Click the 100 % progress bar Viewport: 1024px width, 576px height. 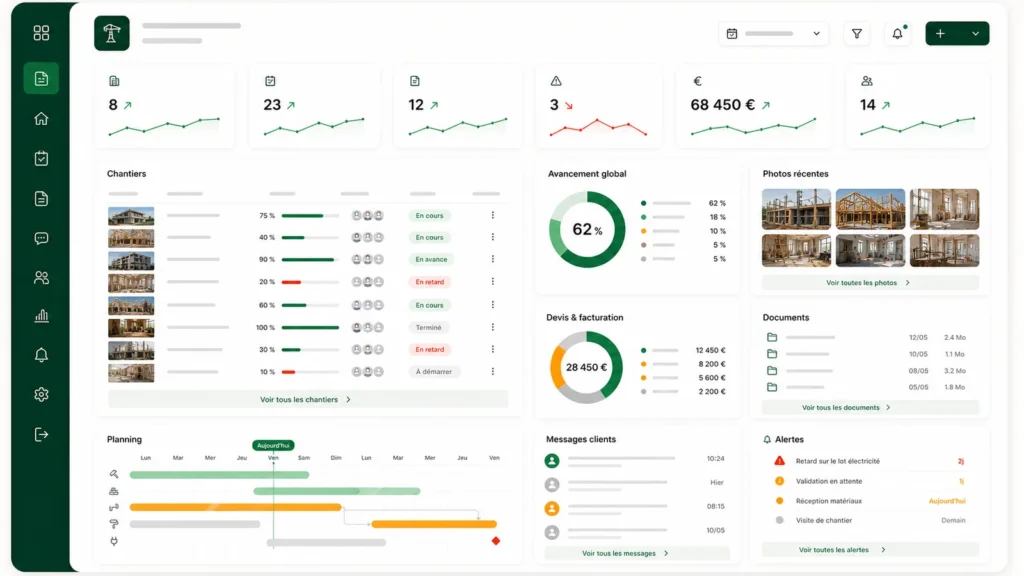310,327
